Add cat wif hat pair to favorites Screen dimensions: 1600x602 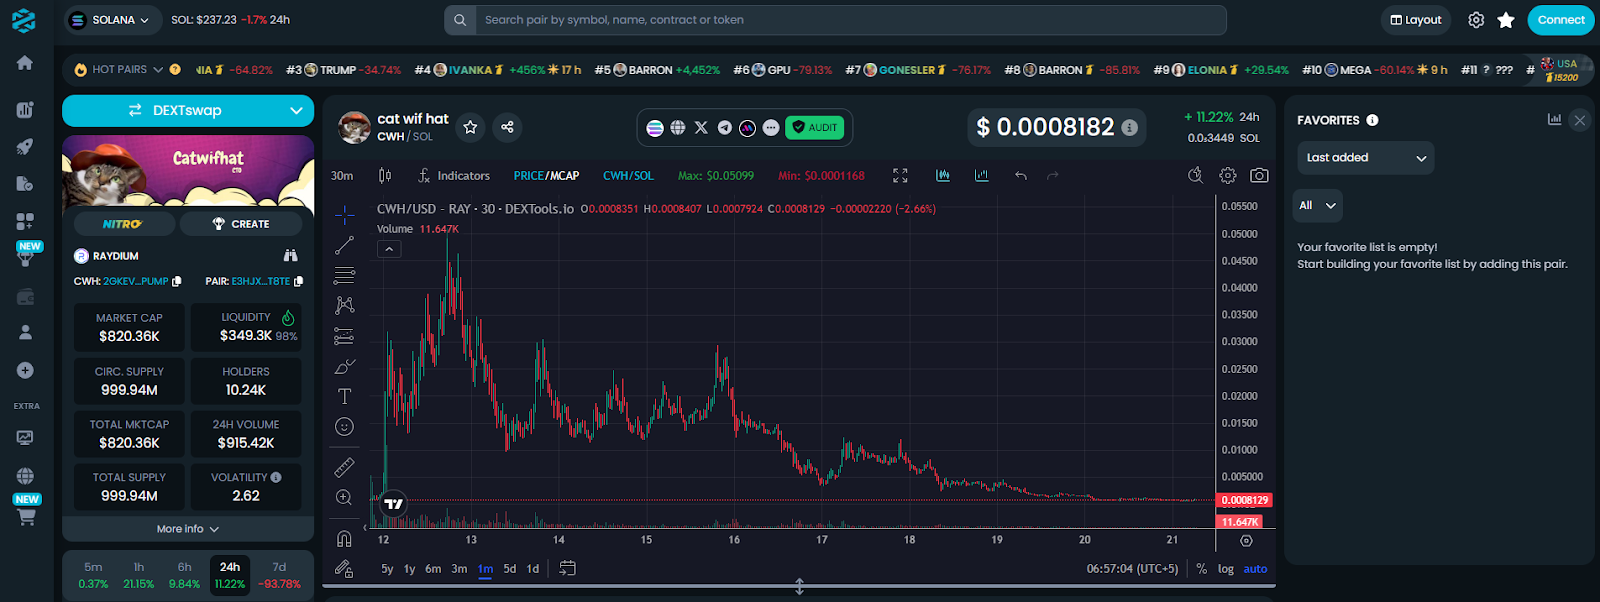(x=470, y=127)
